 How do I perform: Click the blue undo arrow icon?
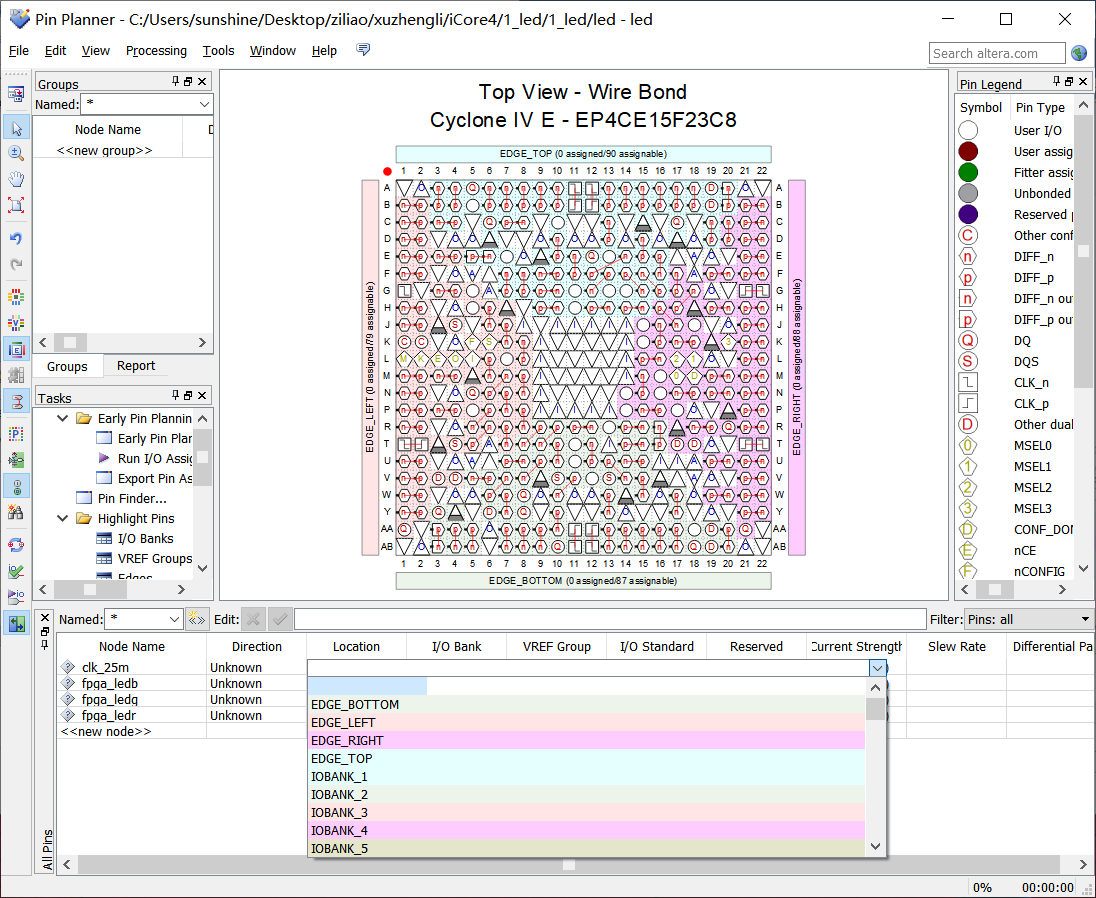point(16,238)
